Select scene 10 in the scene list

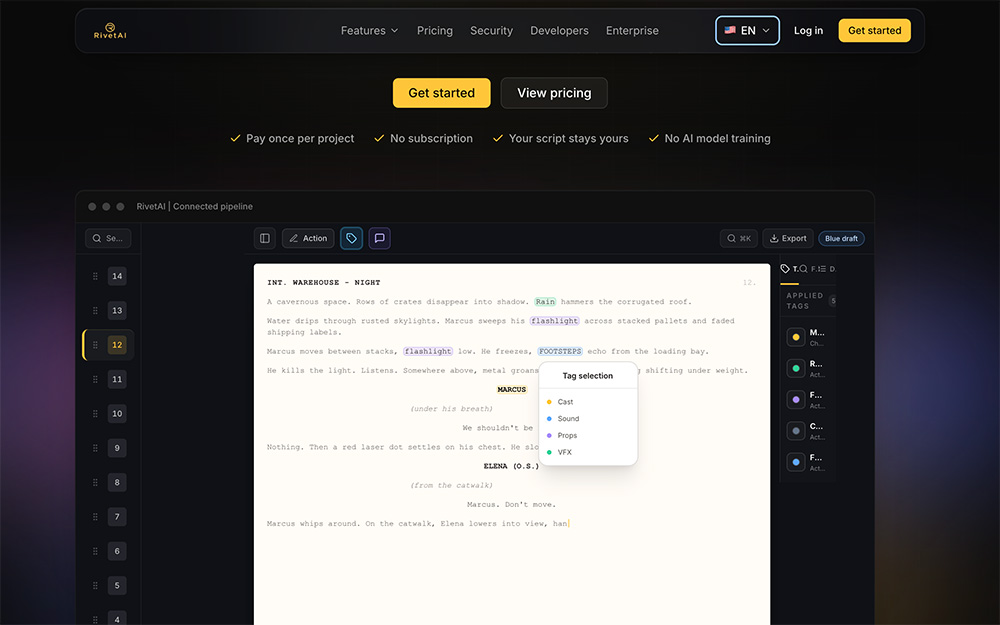[x=117, y=414]
